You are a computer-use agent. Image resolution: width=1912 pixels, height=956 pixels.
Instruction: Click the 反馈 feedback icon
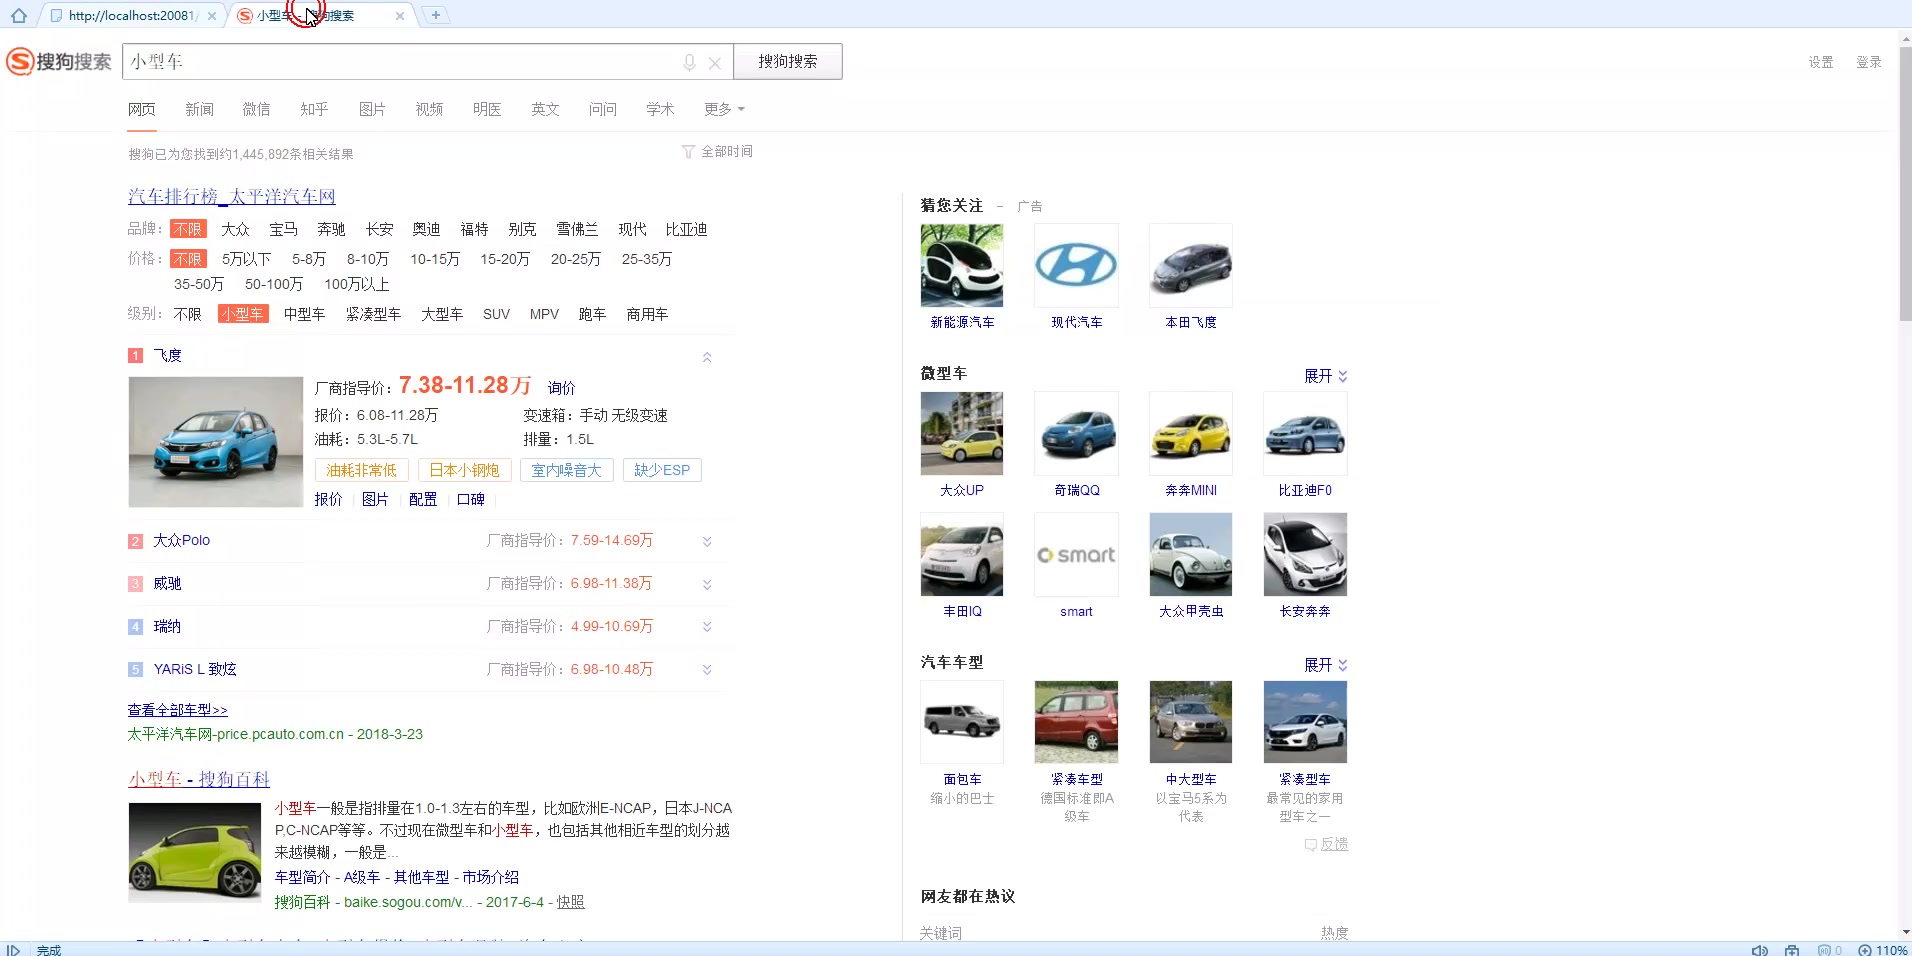pos(1311,845)
